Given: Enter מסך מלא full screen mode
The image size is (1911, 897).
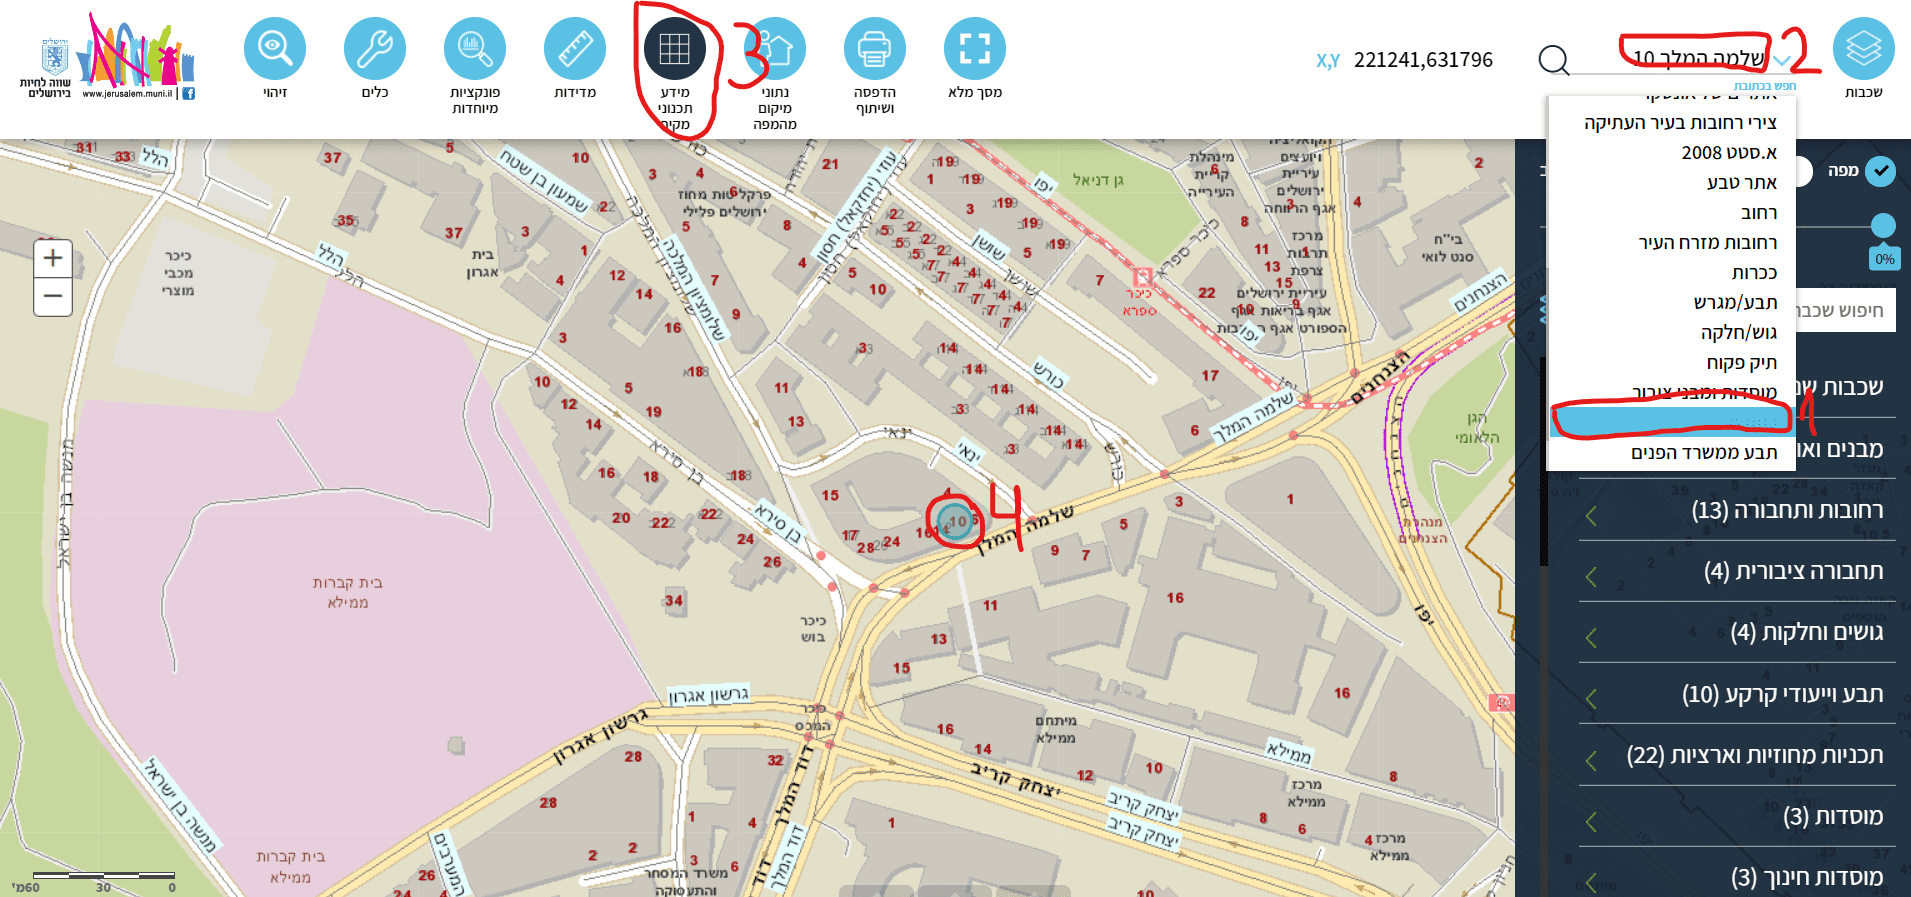Looking at the screenshot, I should [x=975, y=48].
